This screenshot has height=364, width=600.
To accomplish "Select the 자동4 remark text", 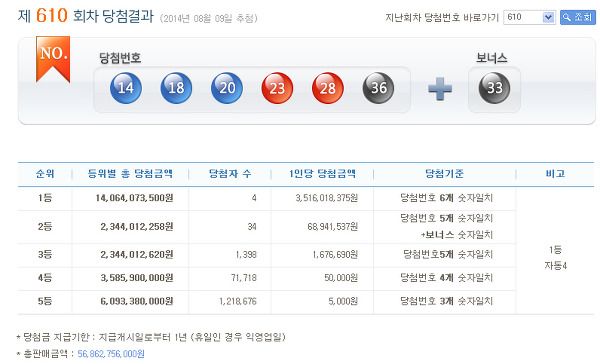I will (x=555, y=266).
